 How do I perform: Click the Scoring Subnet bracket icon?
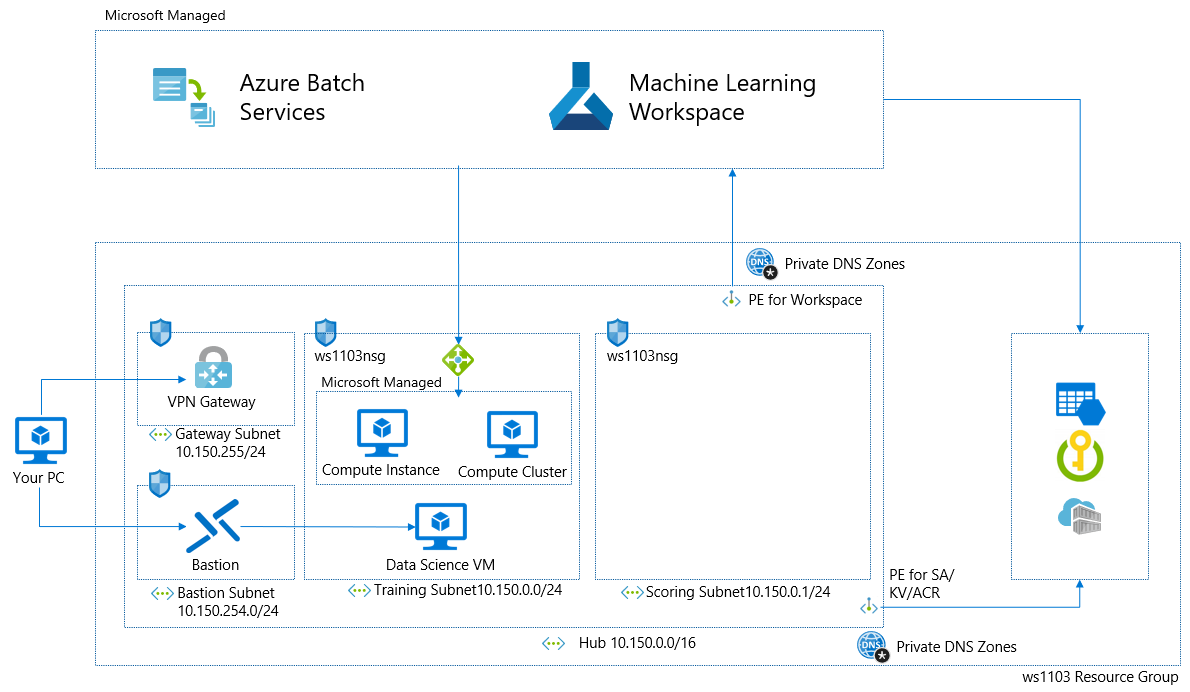(x=632, y=593)
